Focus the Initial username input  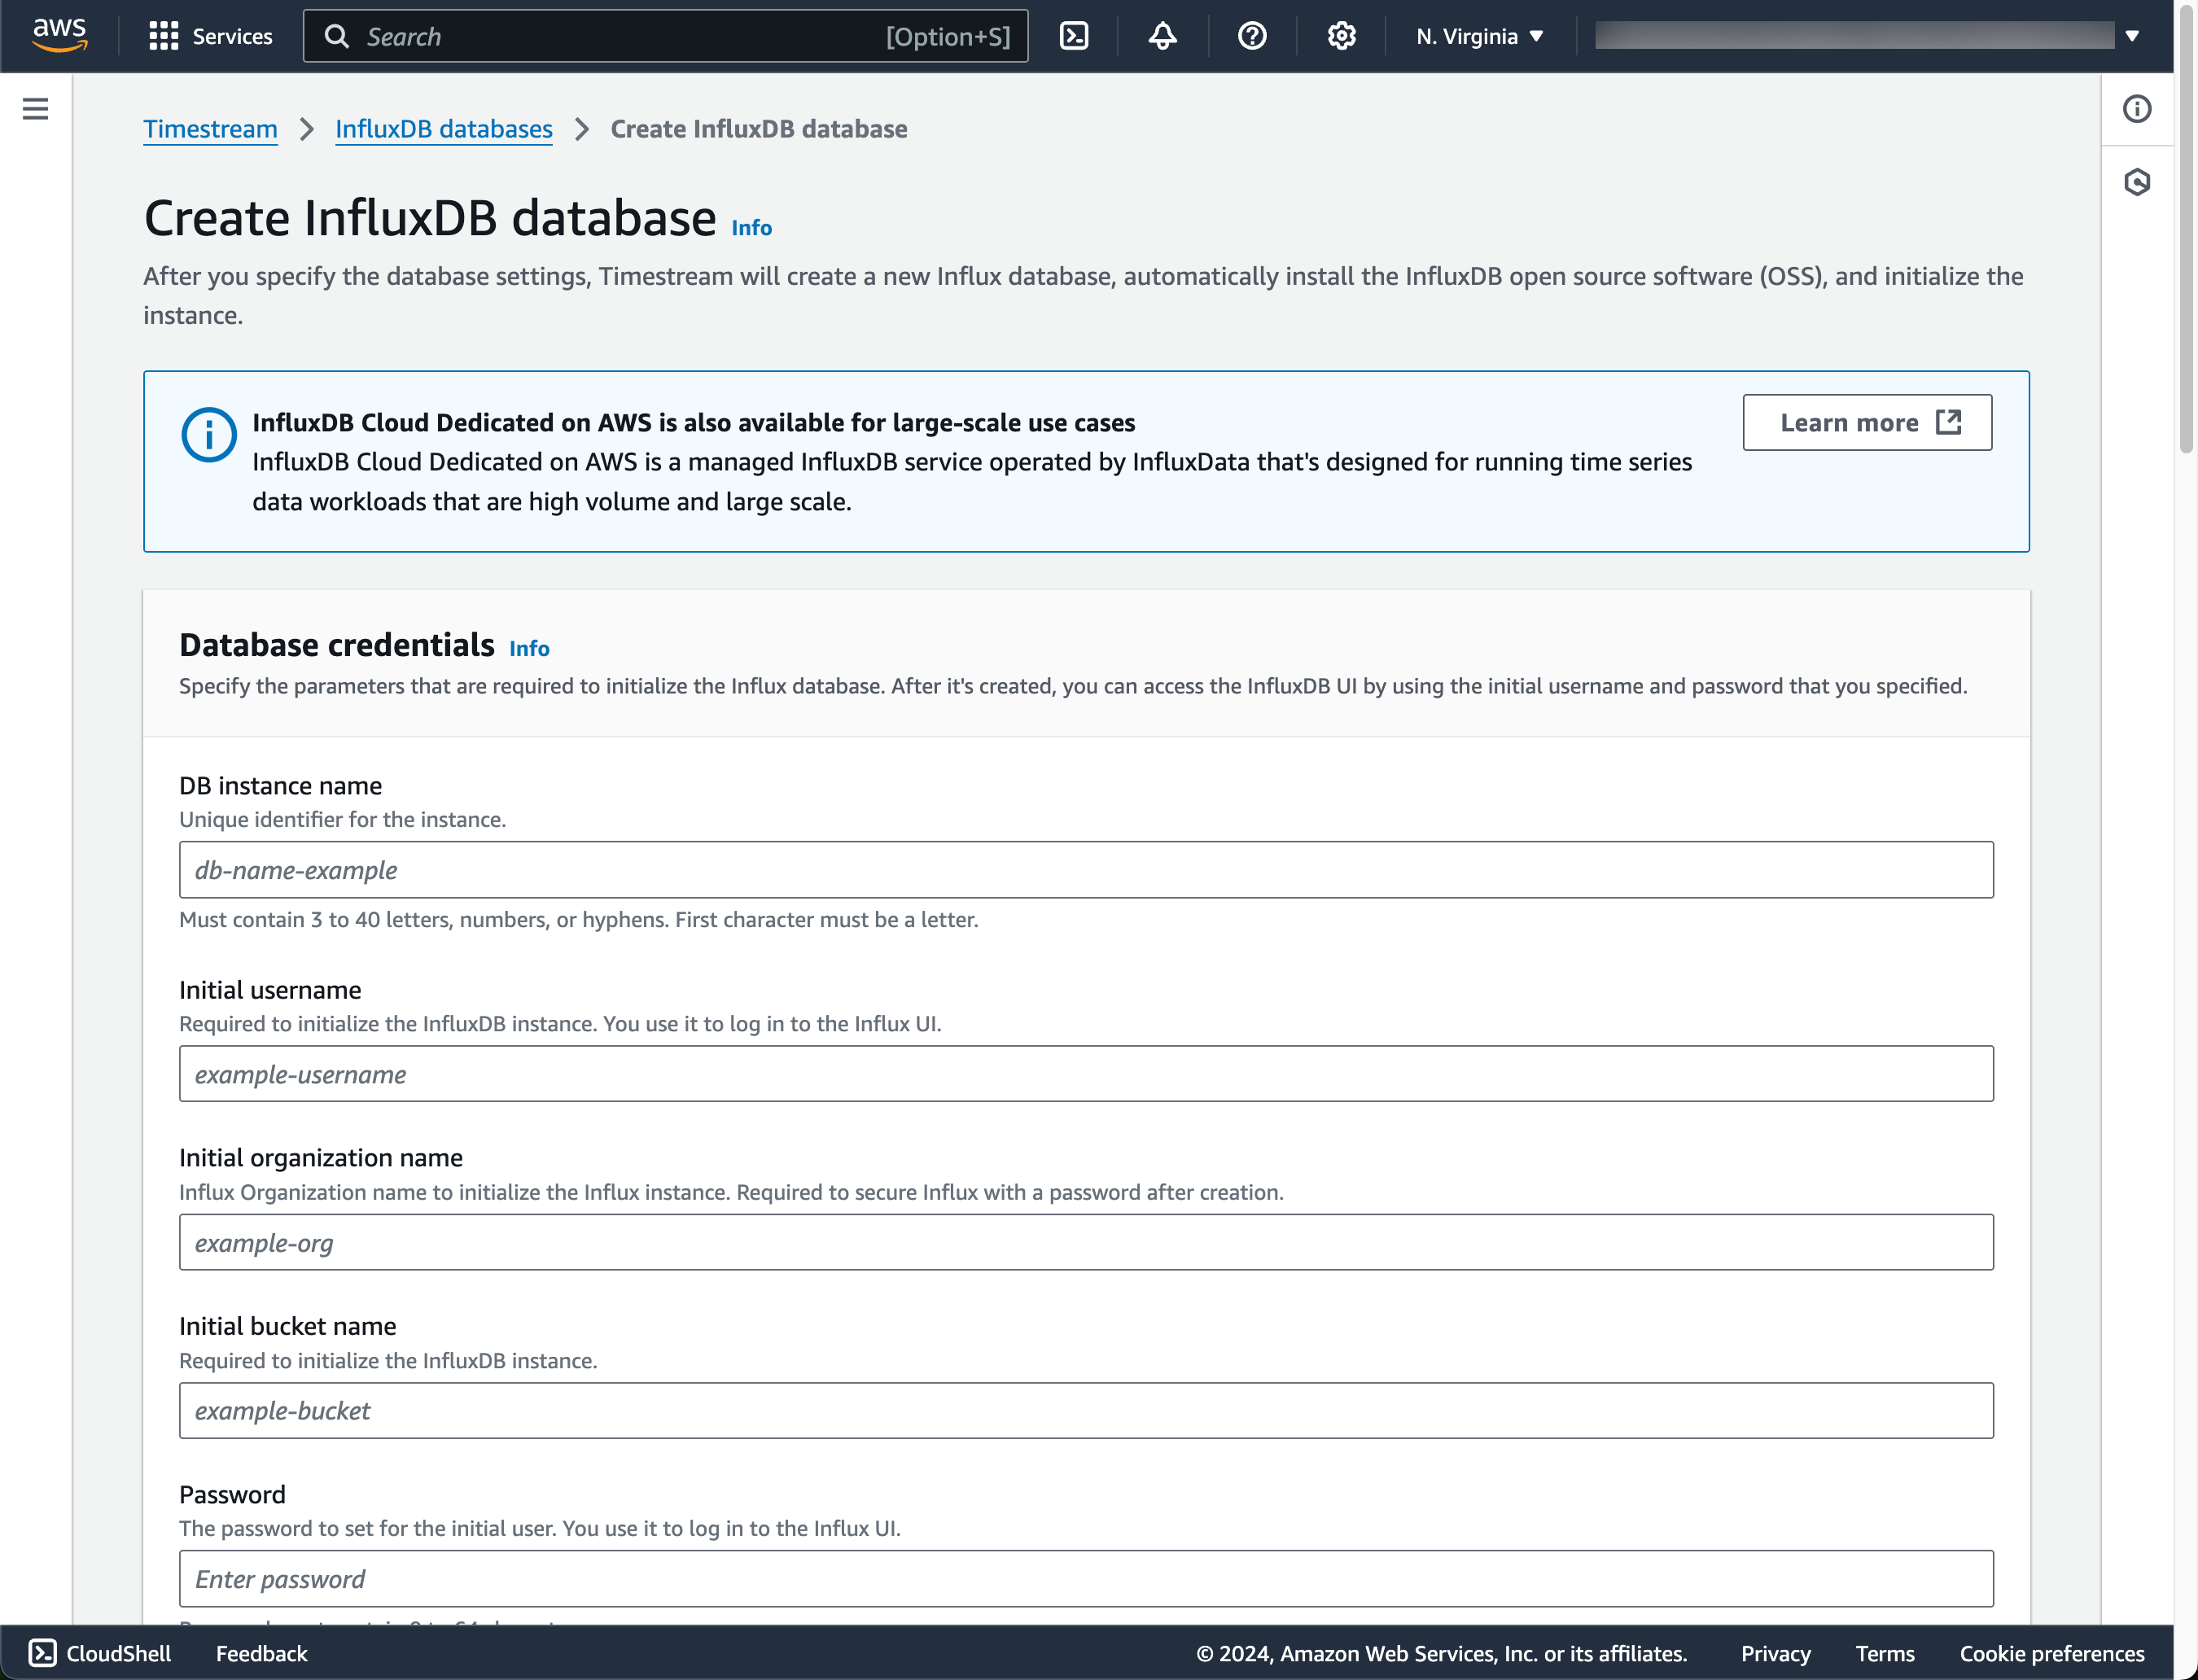[1085, 1074]
